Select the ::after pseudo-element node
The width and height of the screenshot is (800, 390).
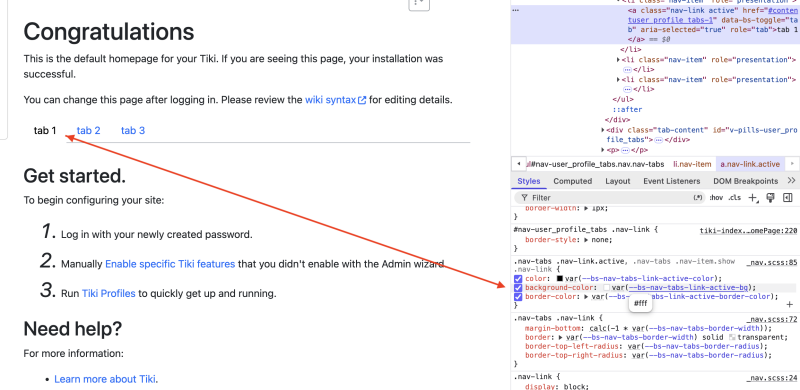pyautogui.click(x=627, y=110)
